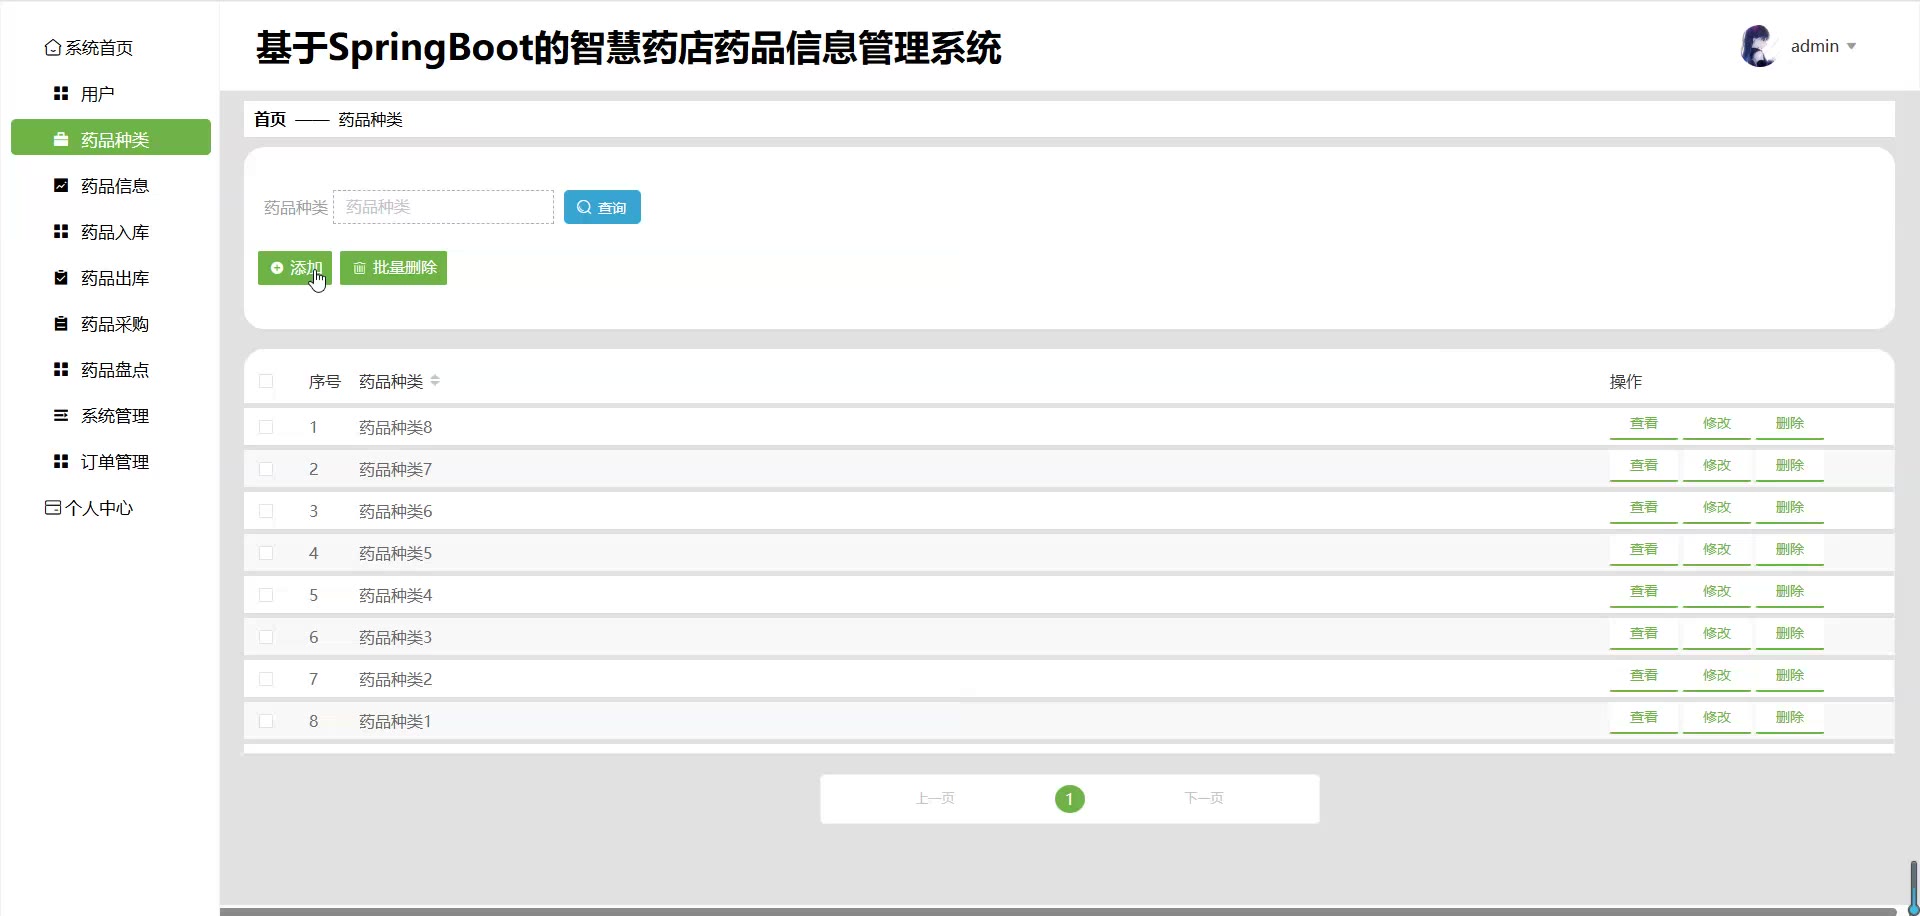Check the box for row 药品种类1
Viewport: 1920px width, 916px height.
coord(266,721)
